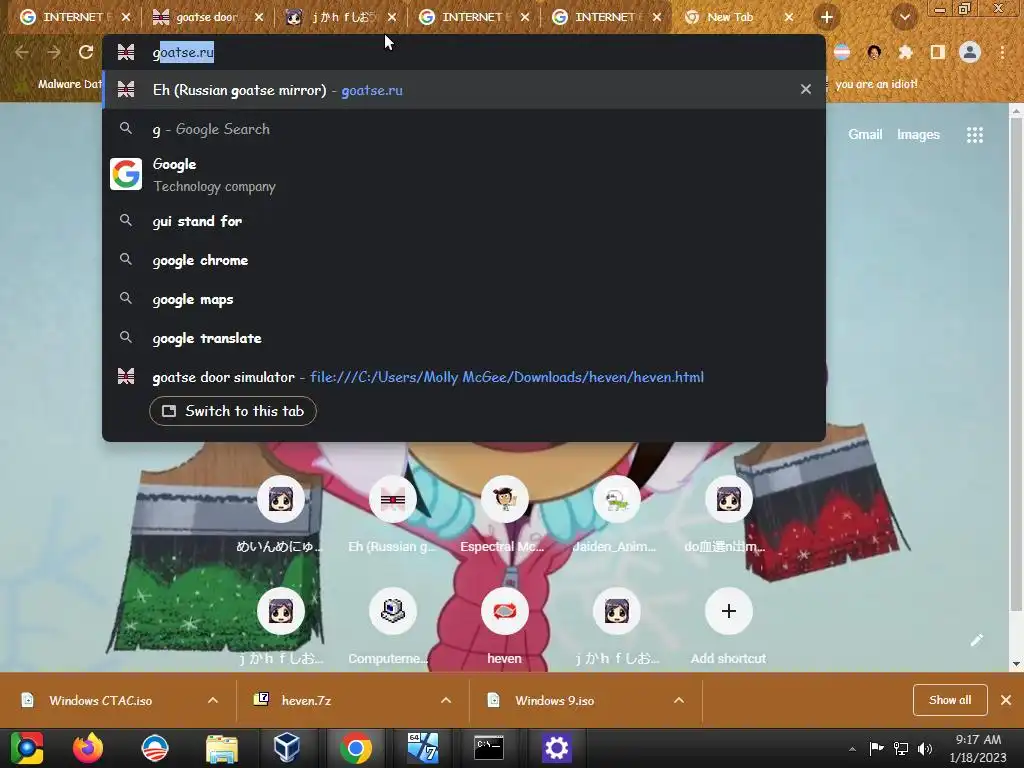Expand options for Windows CTAC.iso download
The height and width of the screenshot is (768, 1024).
pyautogui.click(x=213, y=700)
